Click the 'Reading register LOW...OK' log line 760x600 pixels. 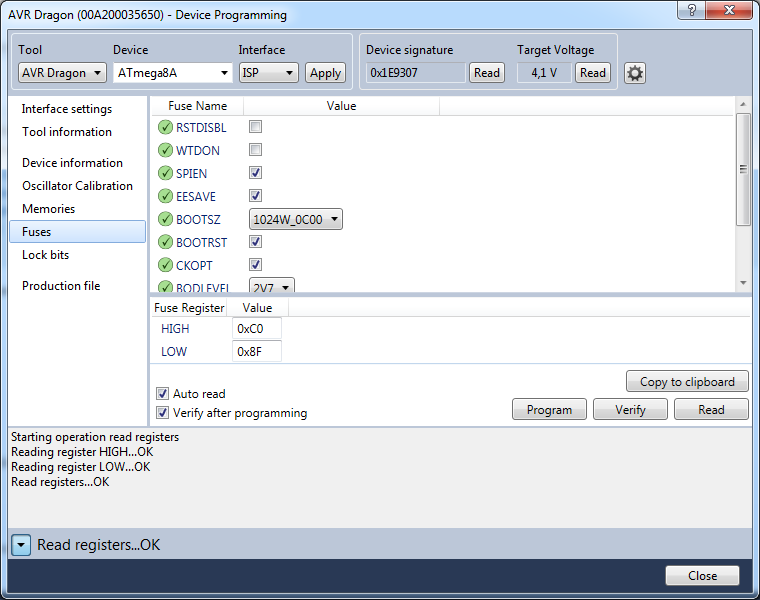coord(80,467)
